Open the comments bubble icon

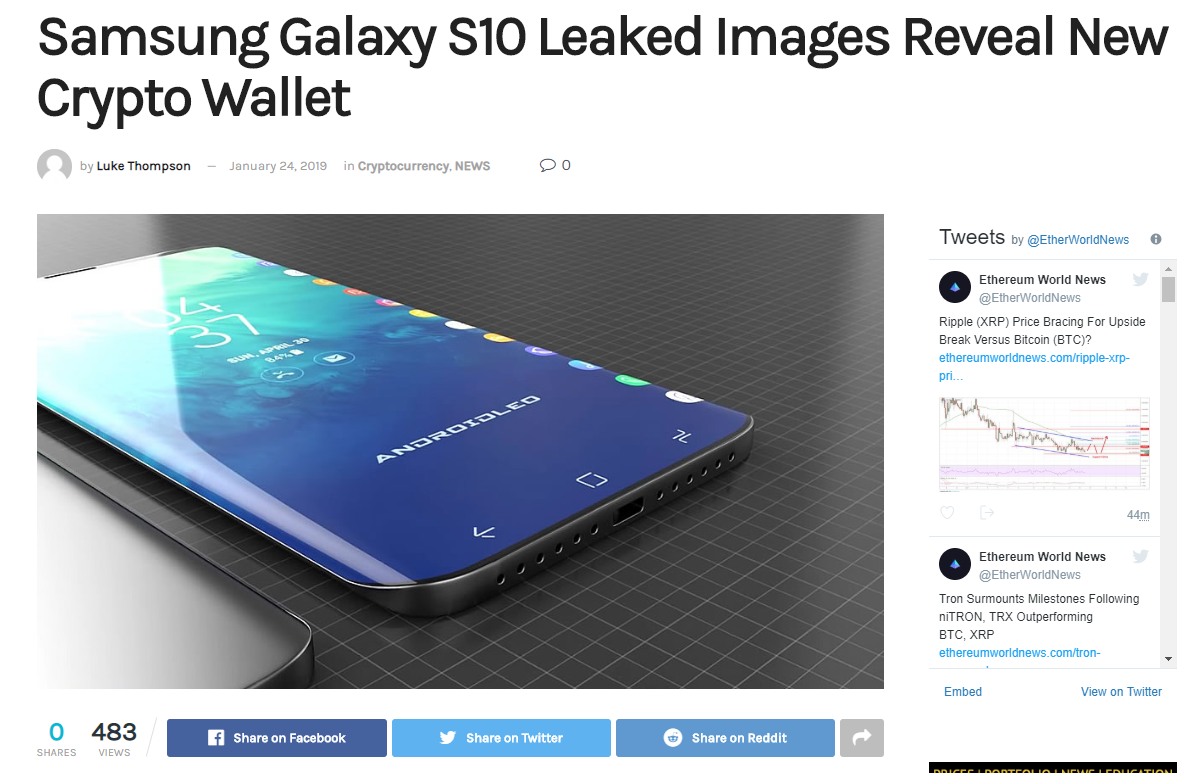(548, 165)
